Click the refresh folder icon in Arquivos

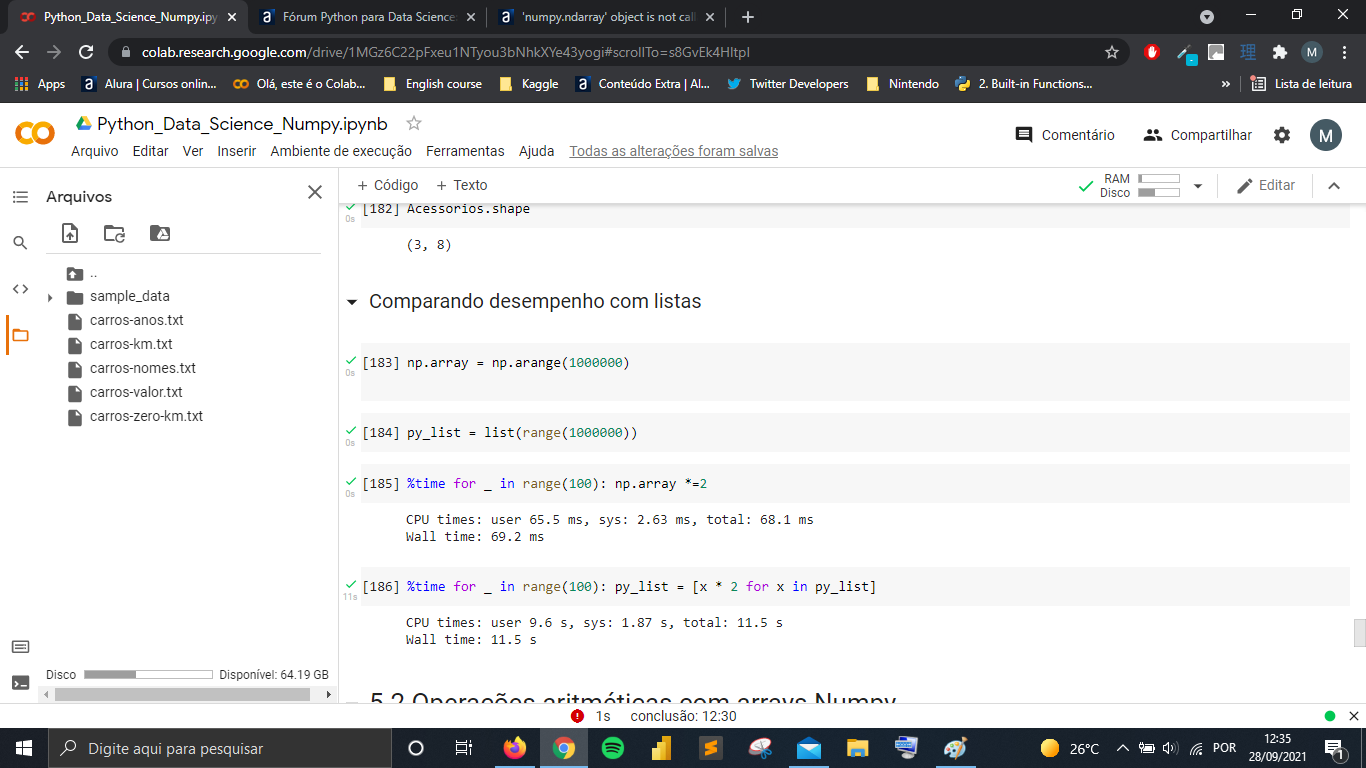115,233
